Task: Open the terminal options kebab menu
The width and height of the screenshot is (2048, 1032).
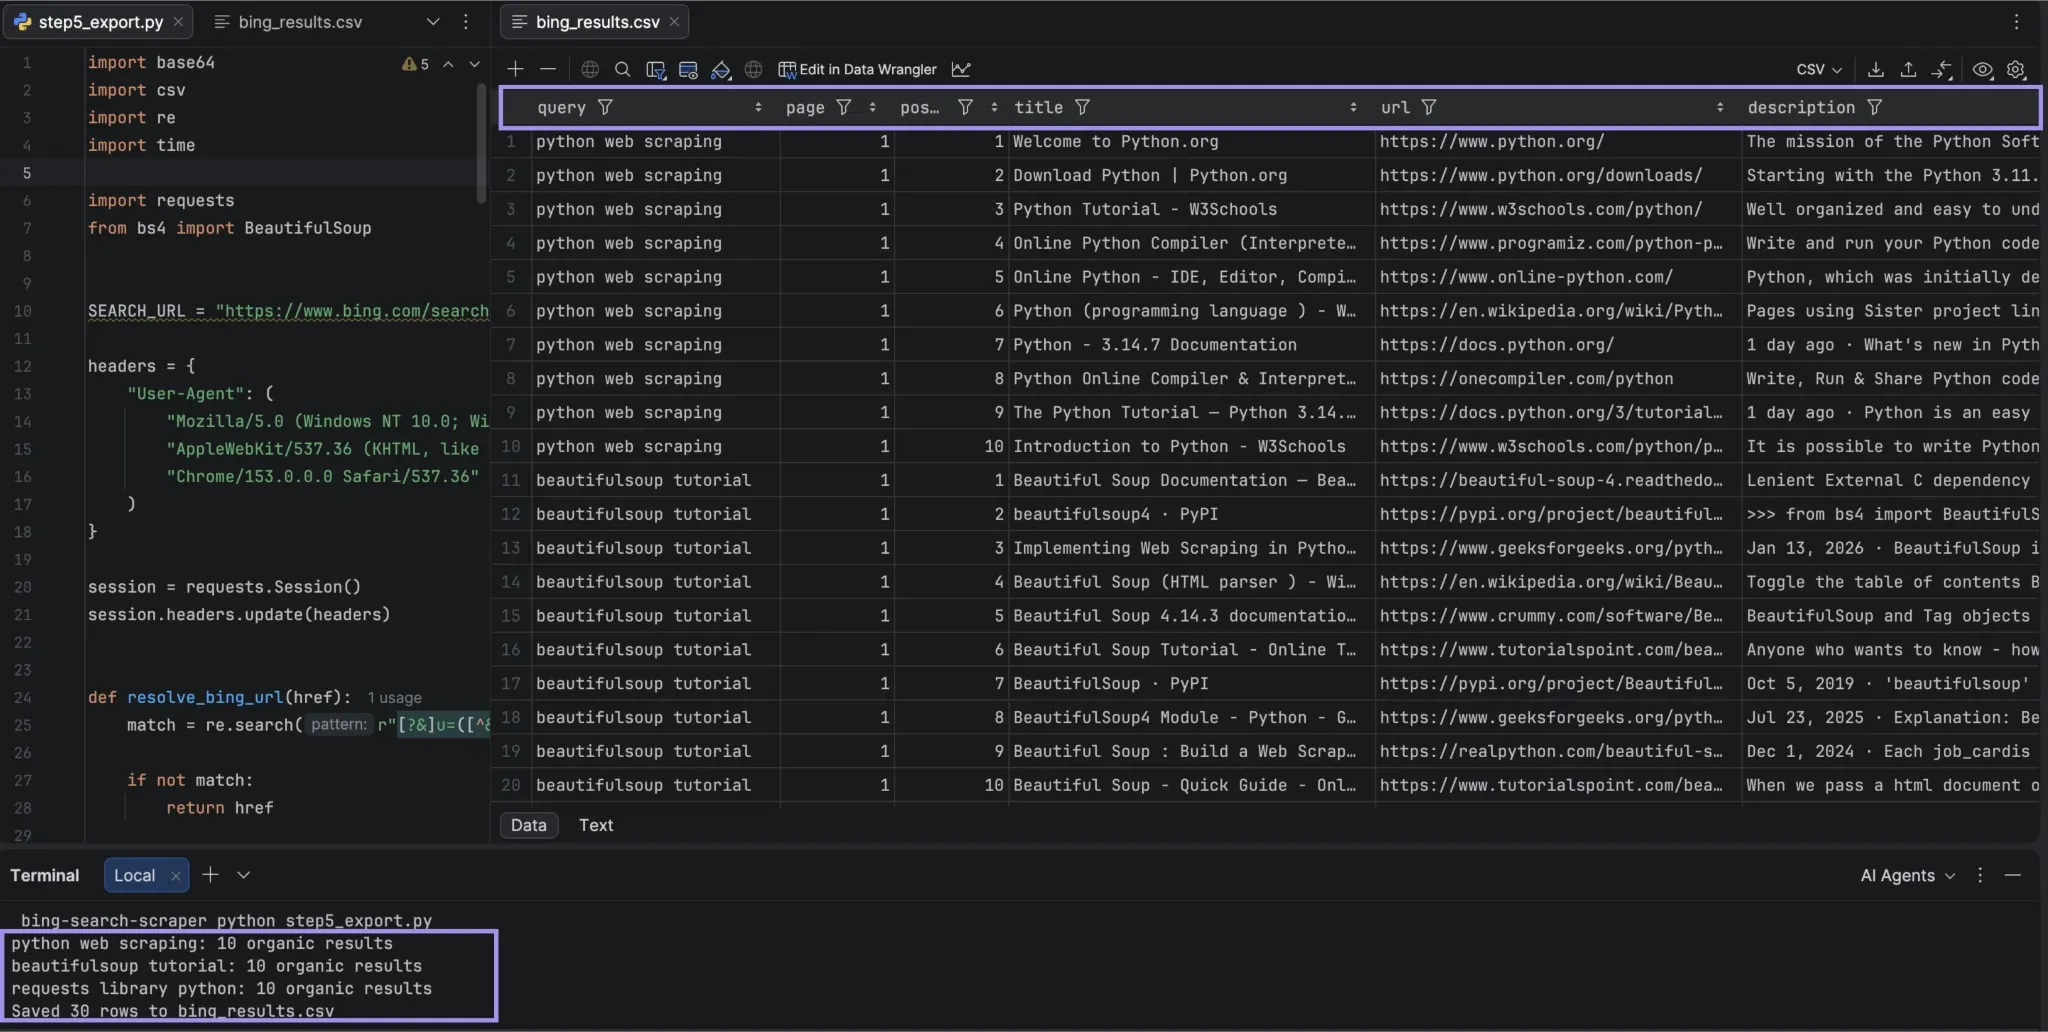Action: (1980, 875)
